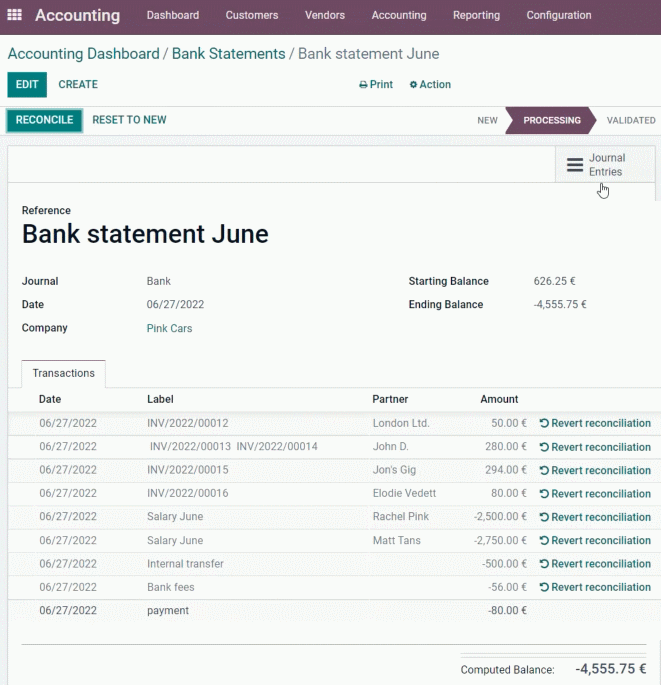Open the Pink Cars company link
661x685 pixels.
point(169,328)
